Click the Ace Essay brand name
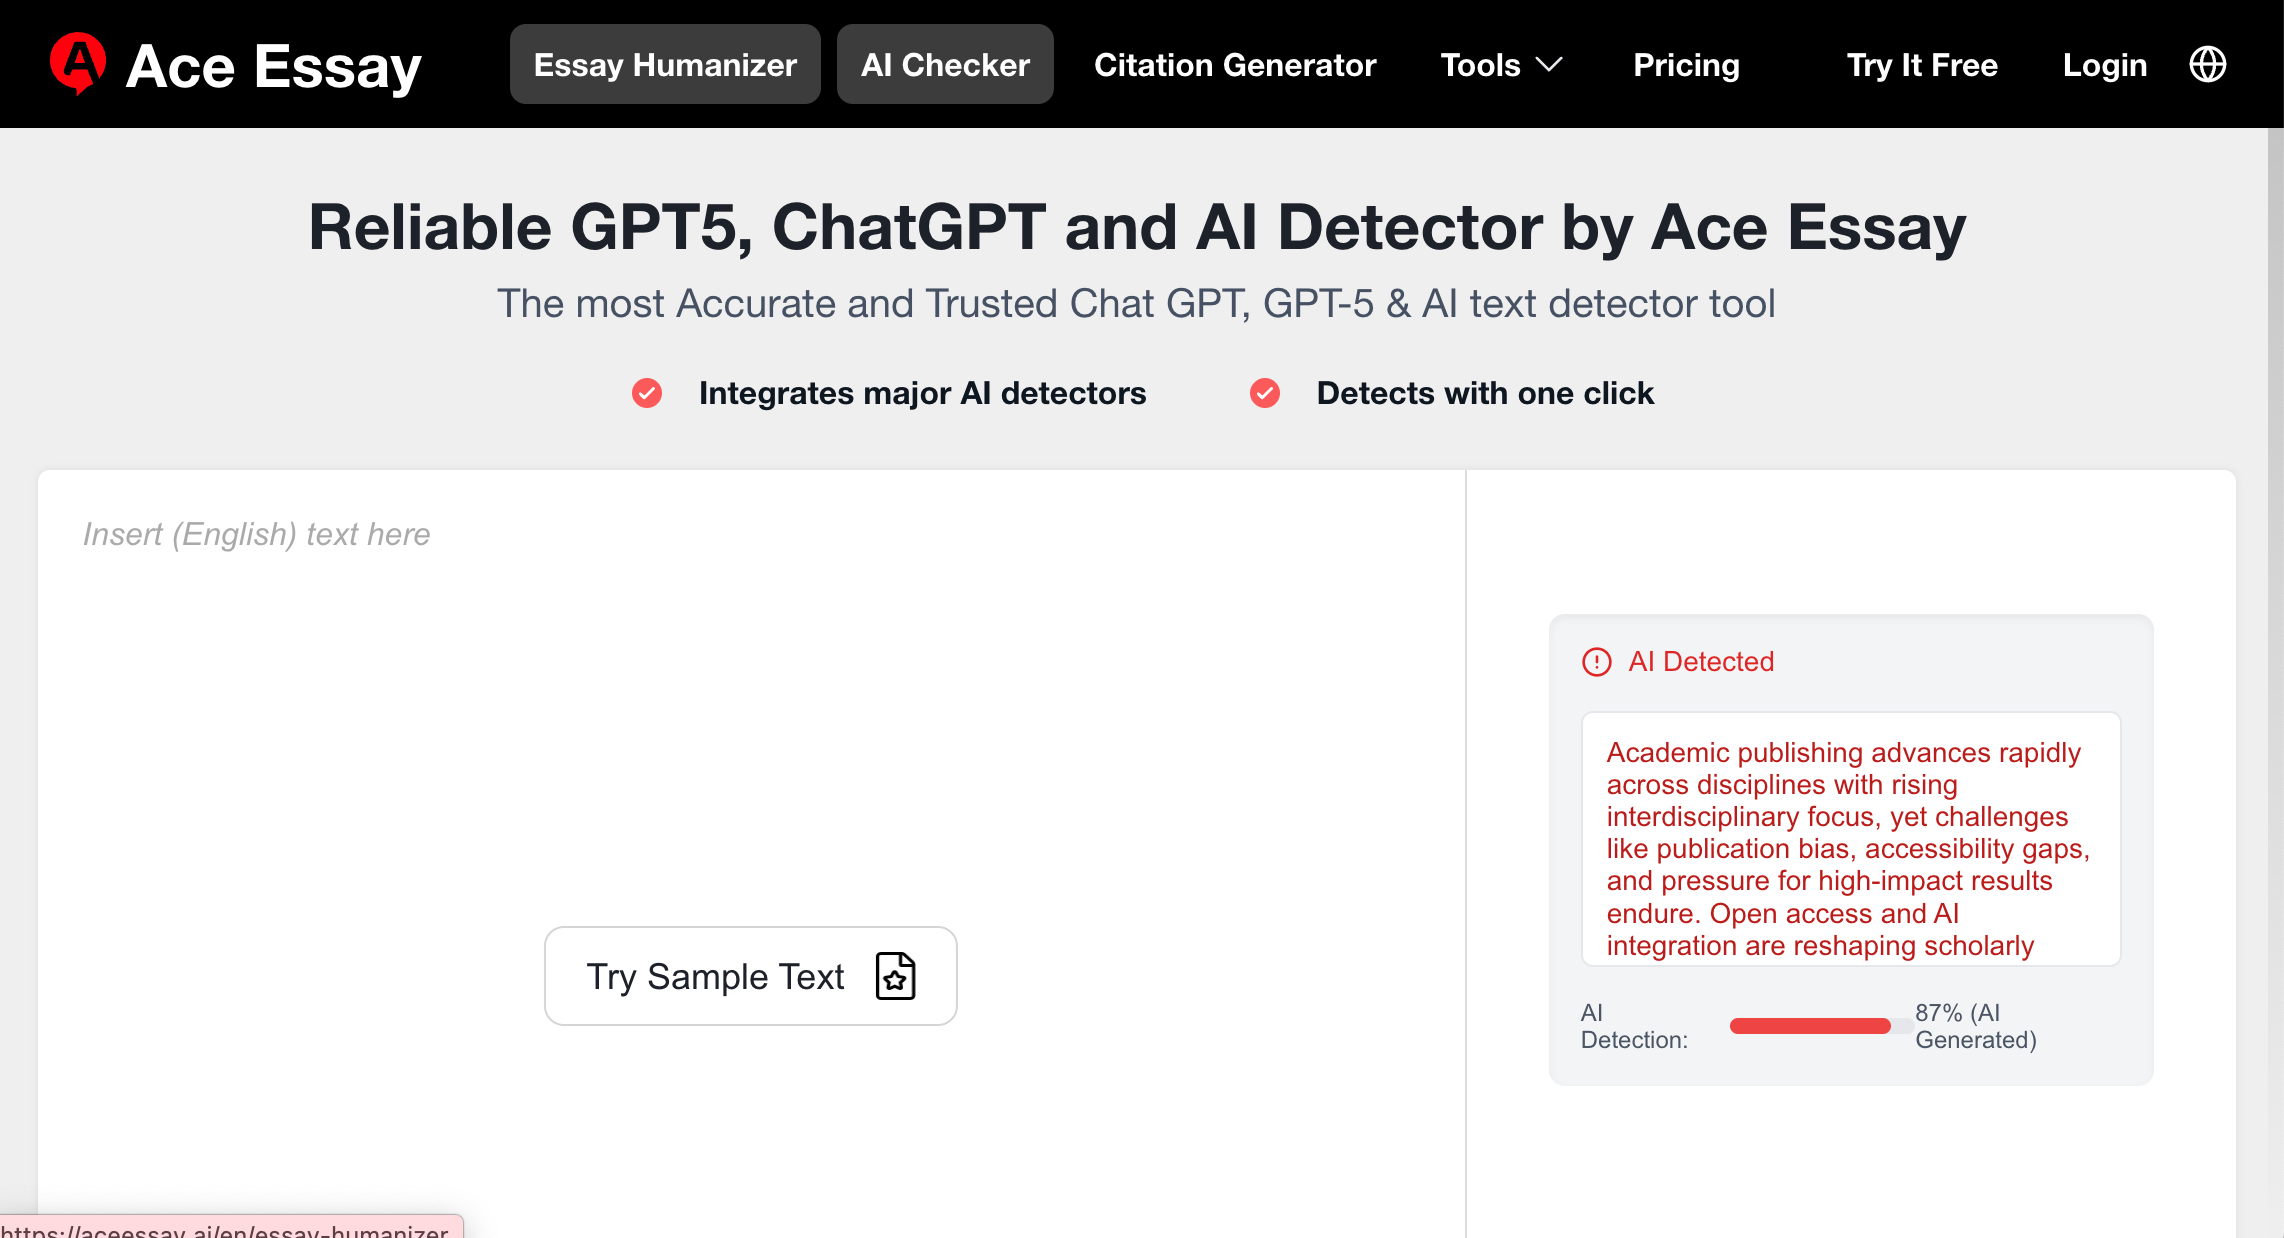Viewport: 2284px width, 1238px height. [273, 67]
